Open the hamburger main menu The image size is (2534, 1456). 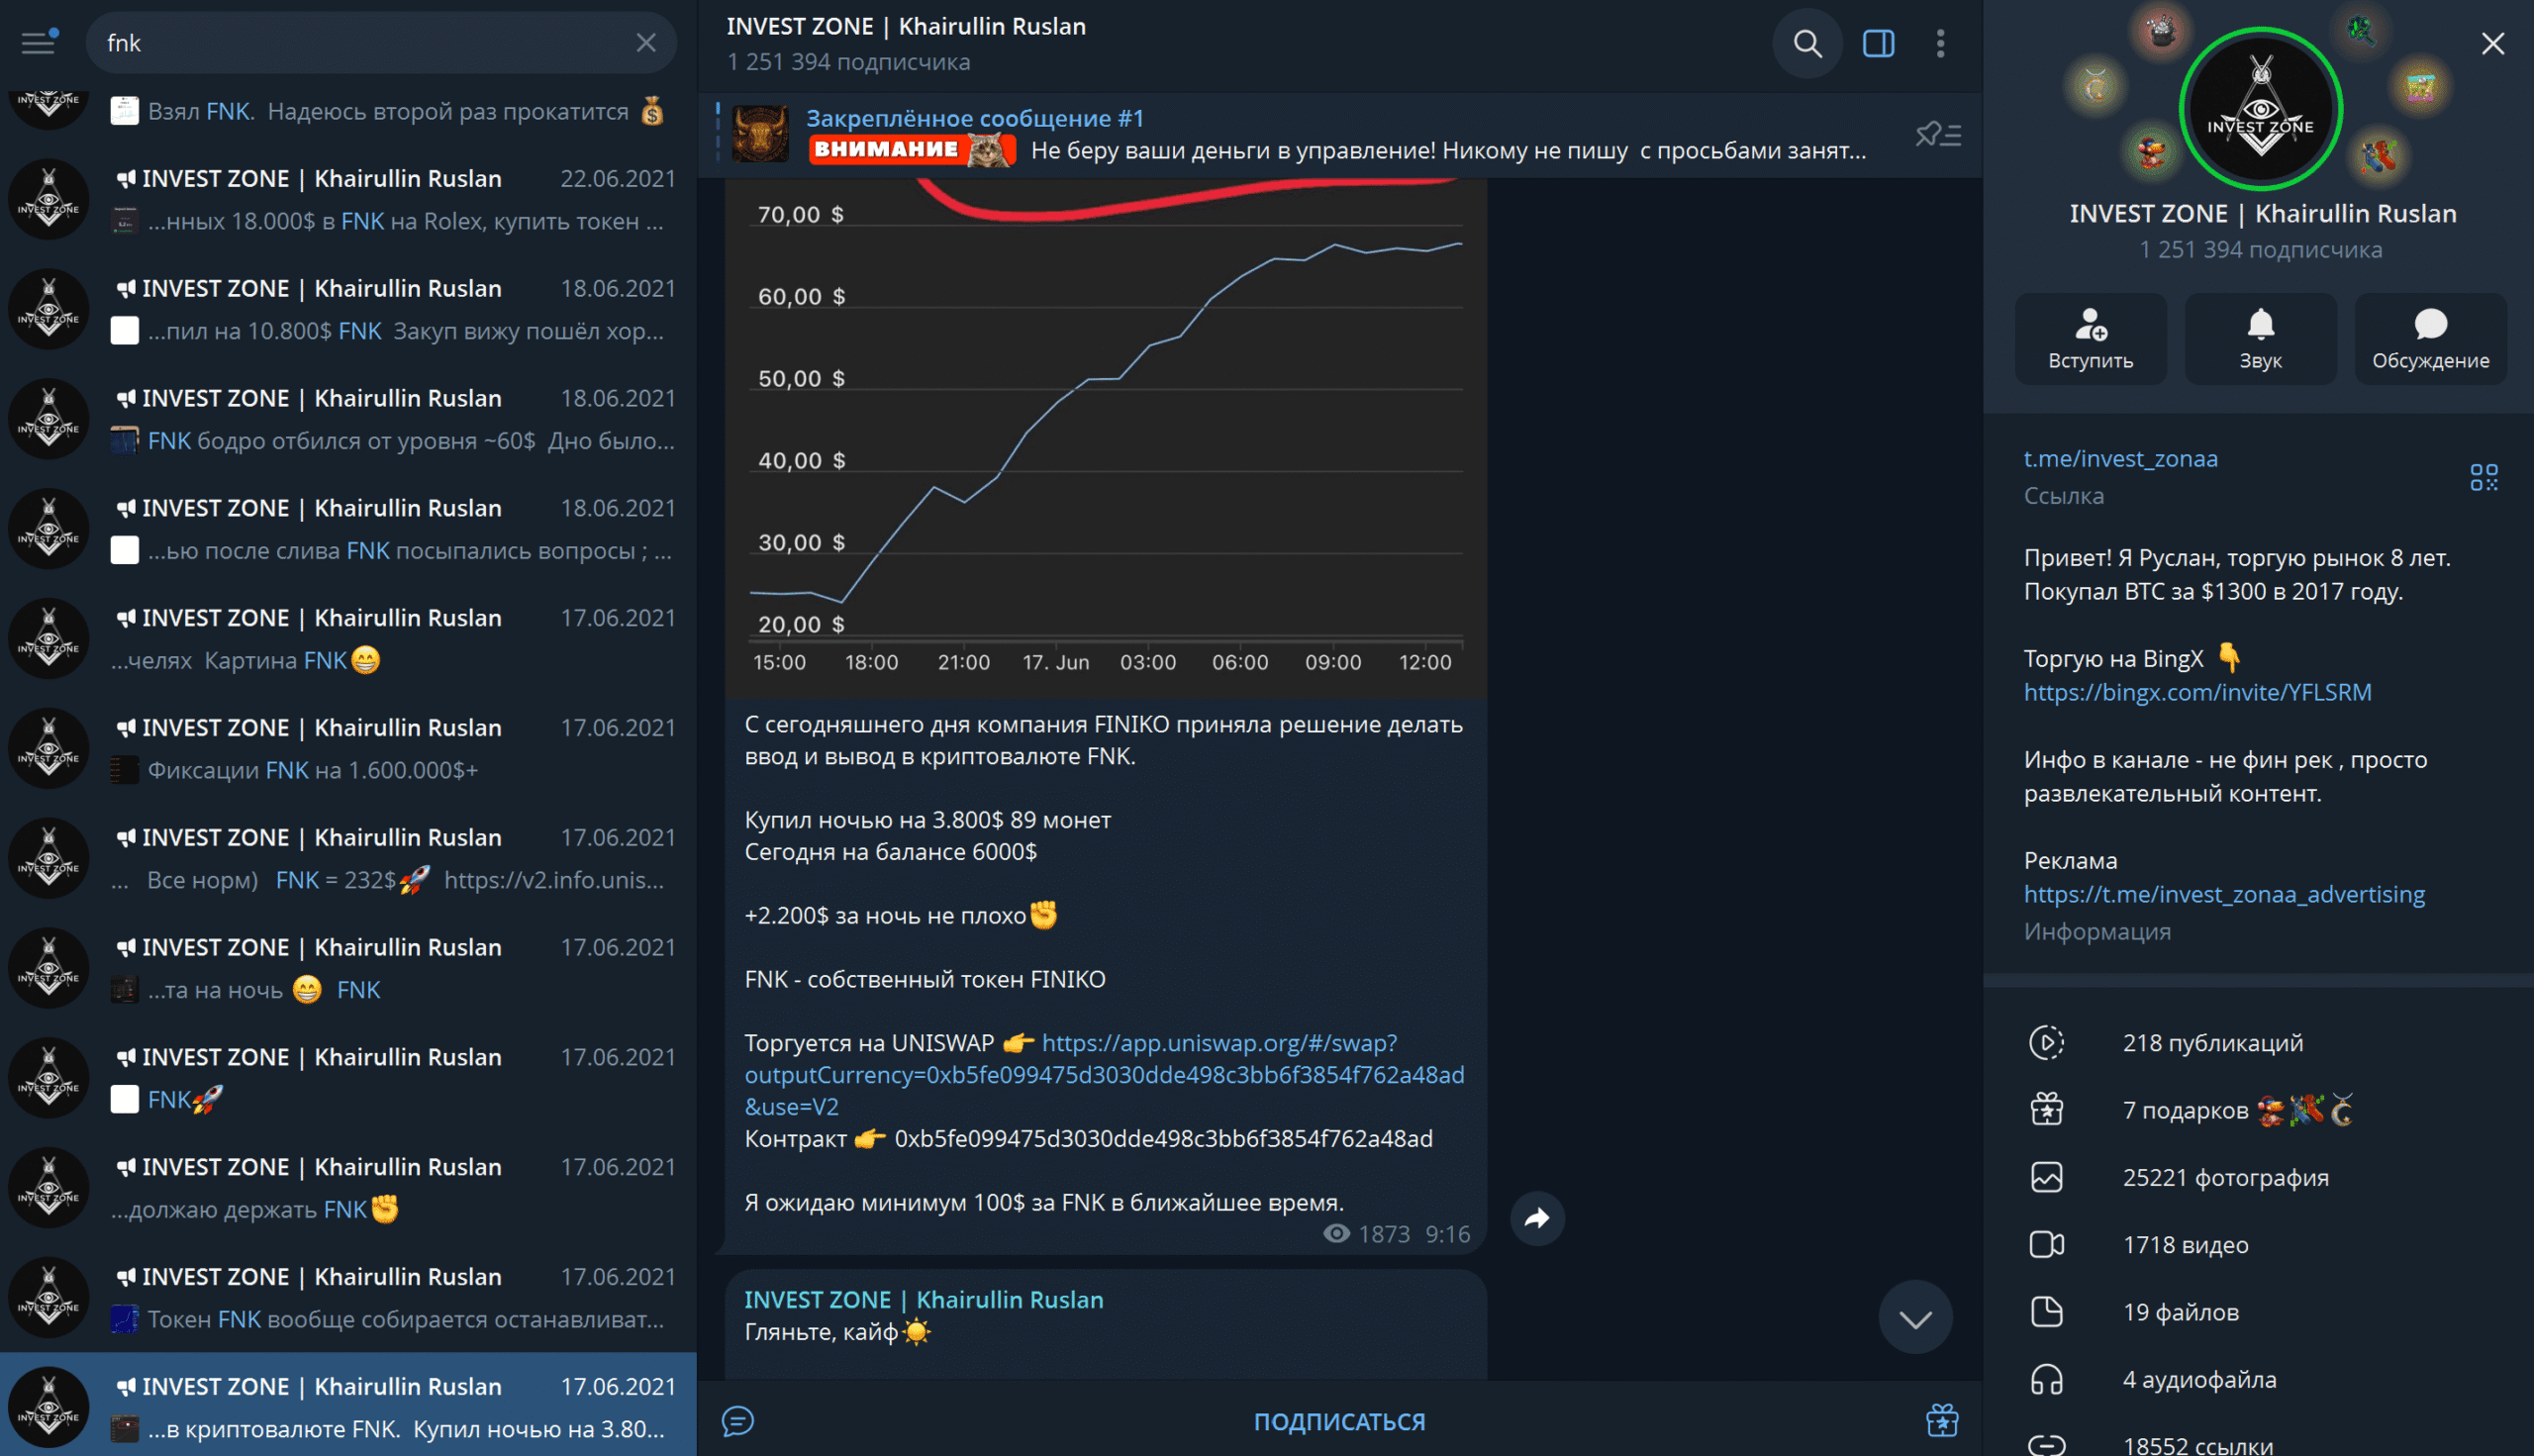[38, 43]
